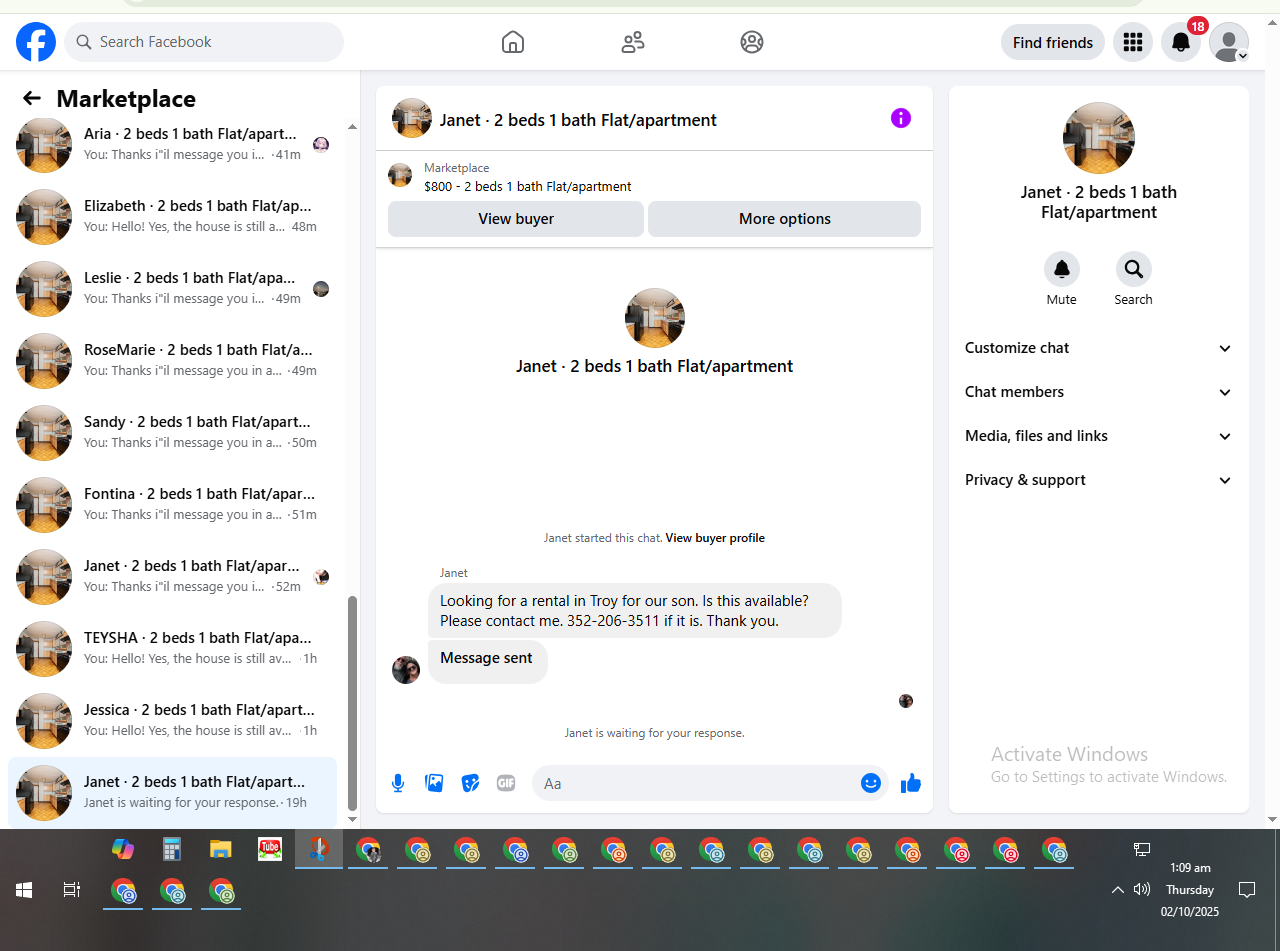Open Leslie's conversation in the chat list
The height and width of the screenshot is (951, 1280).
[172, 288]
